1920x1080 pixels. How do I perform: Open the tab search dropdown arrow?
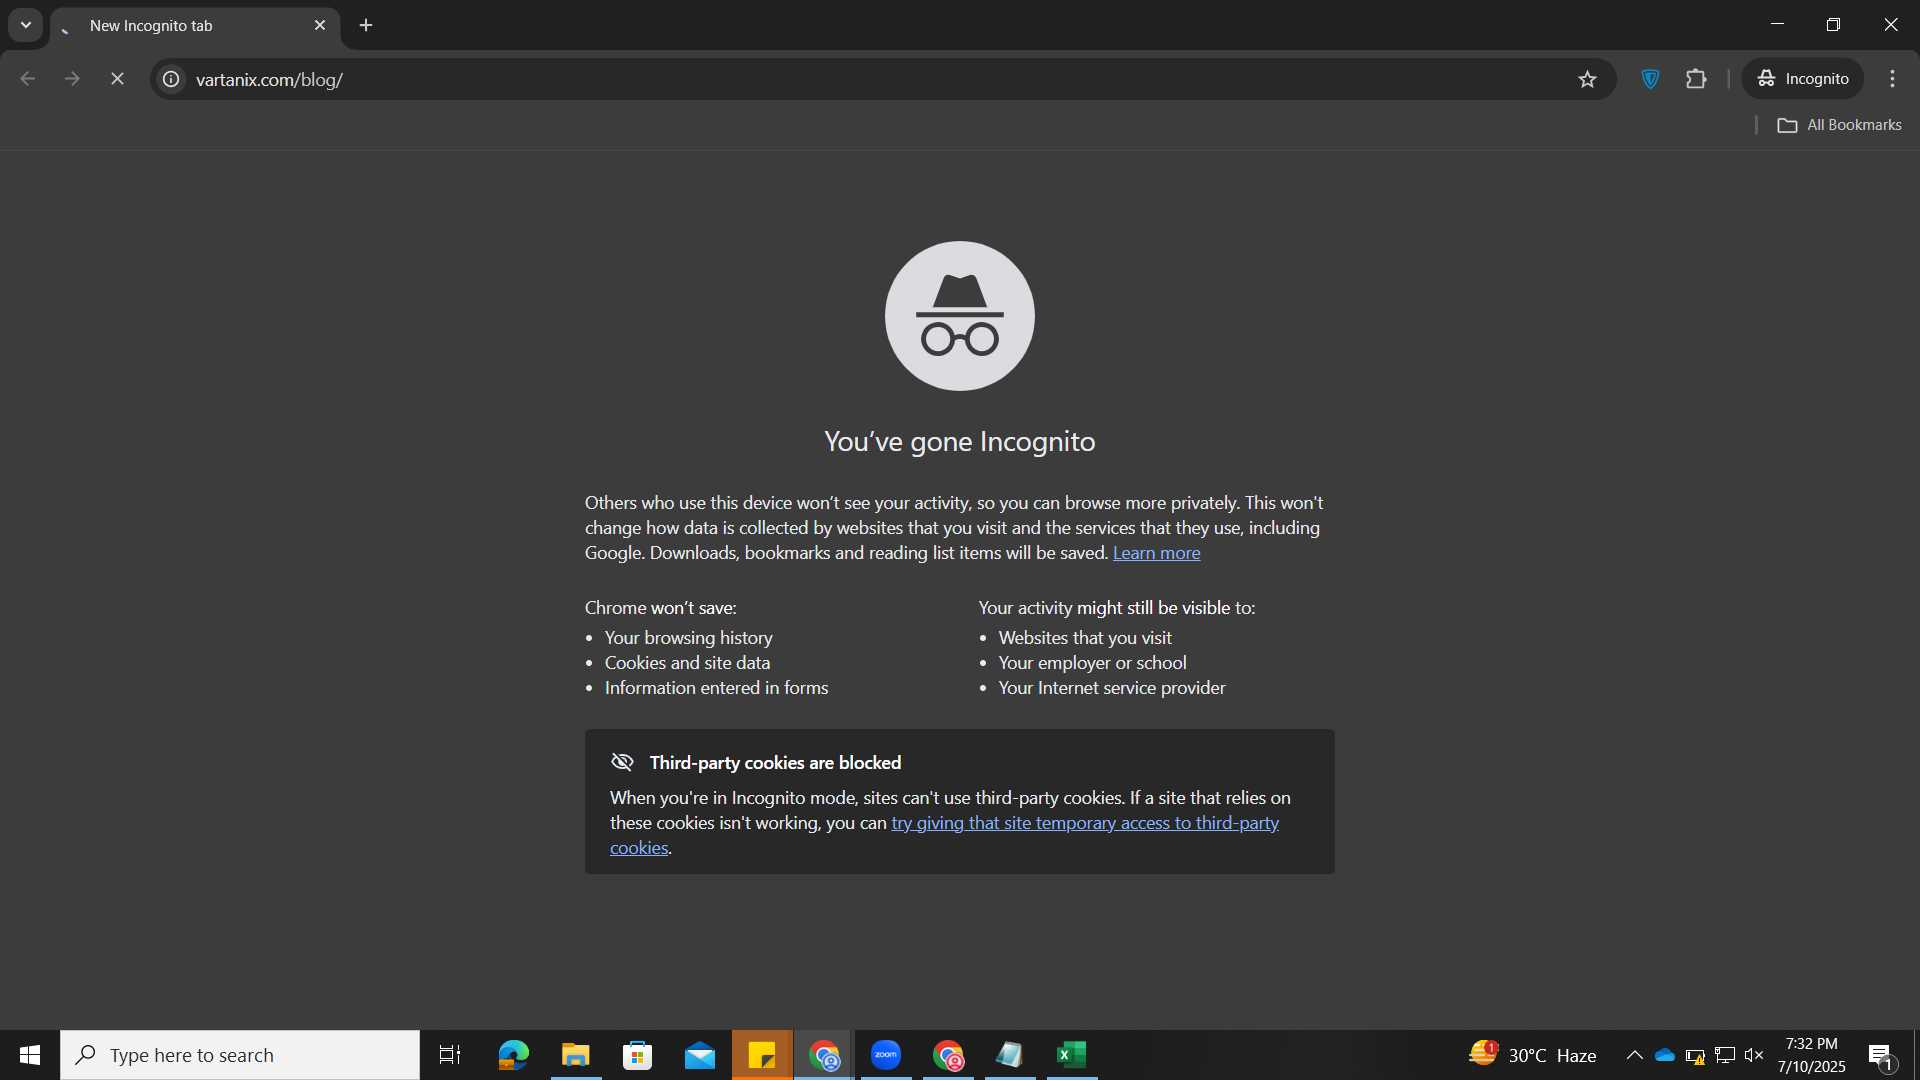pos(26,25)
